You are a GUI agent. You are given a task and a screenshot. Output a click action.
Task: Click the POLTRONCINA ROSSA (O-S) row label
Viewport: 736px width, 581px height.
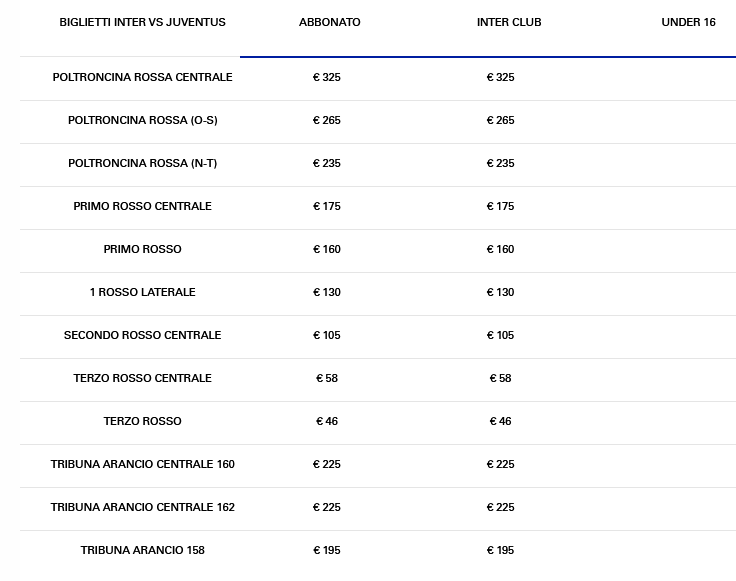coord(142,120)
